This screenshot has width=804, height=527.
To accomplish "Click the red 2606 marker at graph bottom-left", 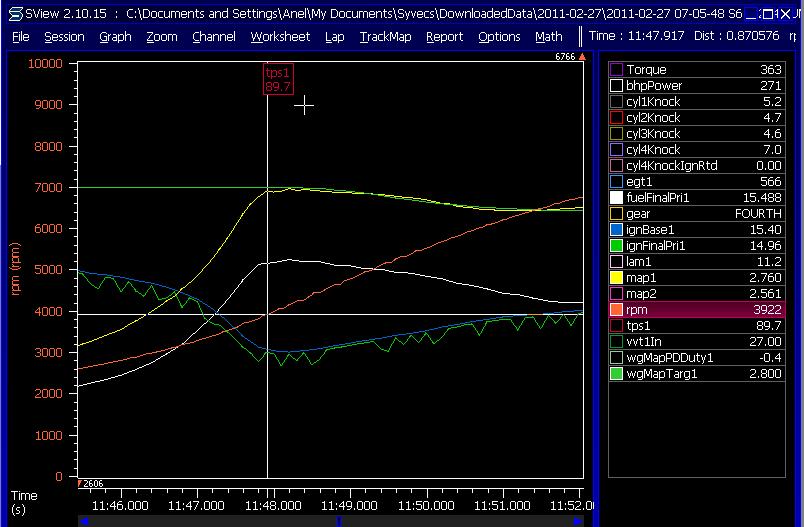I will [90, 483].
